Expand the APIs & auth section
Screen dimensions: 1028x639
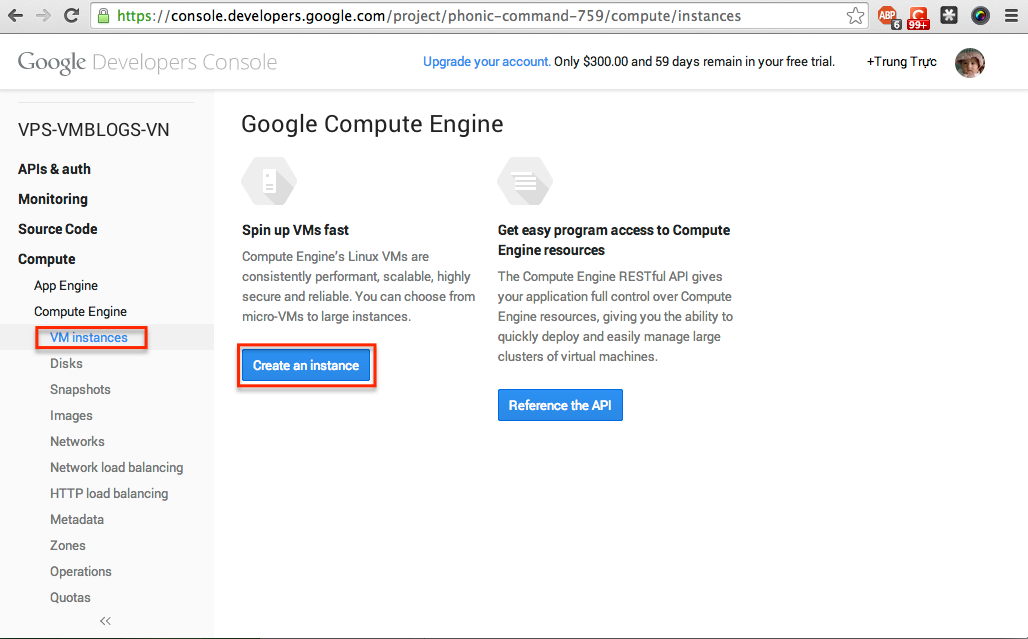click(54, 169)
